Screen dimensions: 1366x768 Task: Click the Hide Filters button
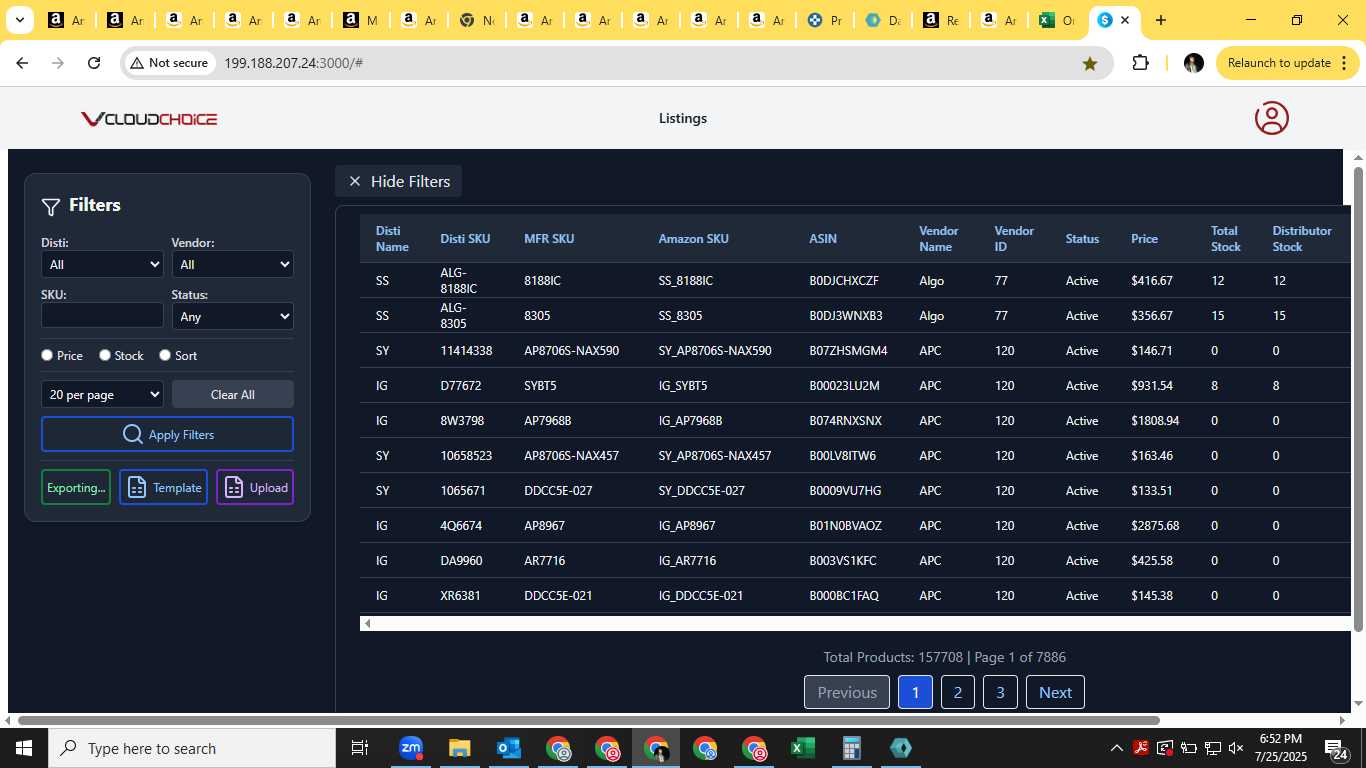(398, 181)
